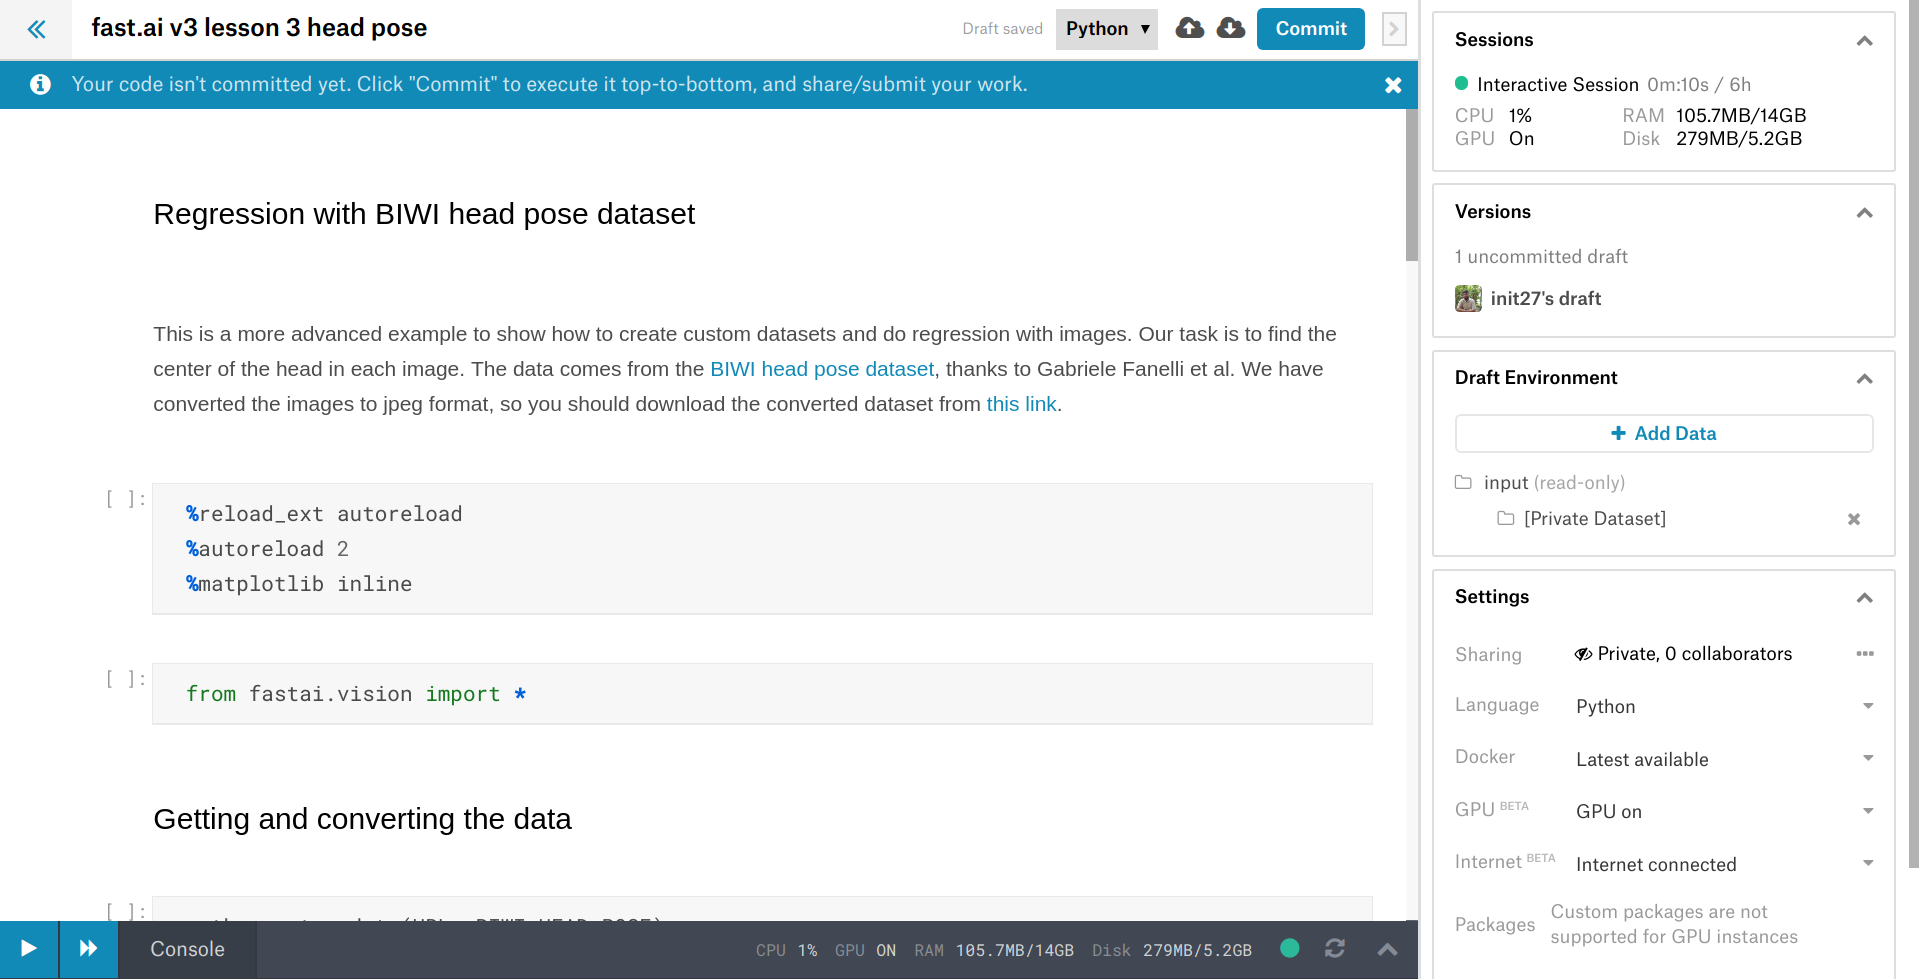This screenshot has height=979, width=1919.
Task: Collapse the Versions panel
Action: pyautogui.click(x=1864, y=213)
